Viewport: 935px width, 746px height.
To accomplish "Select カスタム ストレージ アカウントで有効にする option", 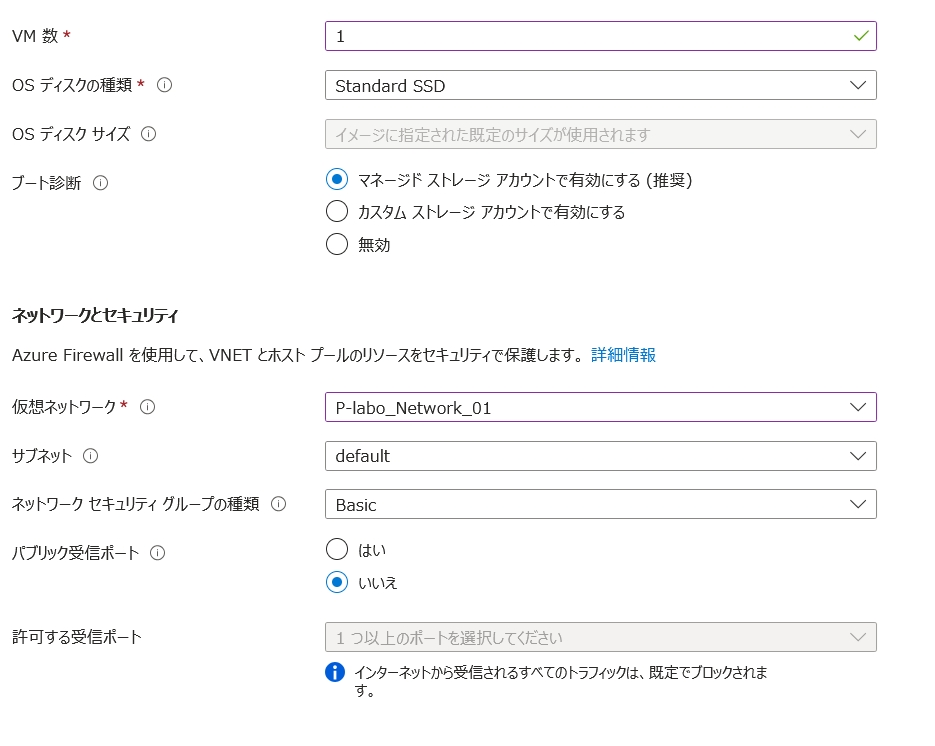I will (337, 212).
